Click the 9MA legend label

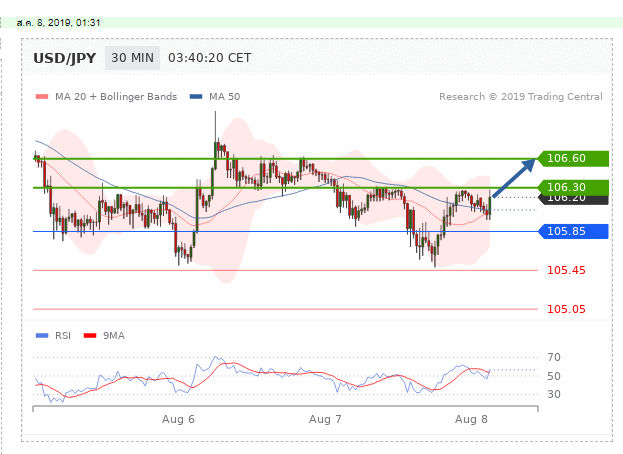(114, 336)
